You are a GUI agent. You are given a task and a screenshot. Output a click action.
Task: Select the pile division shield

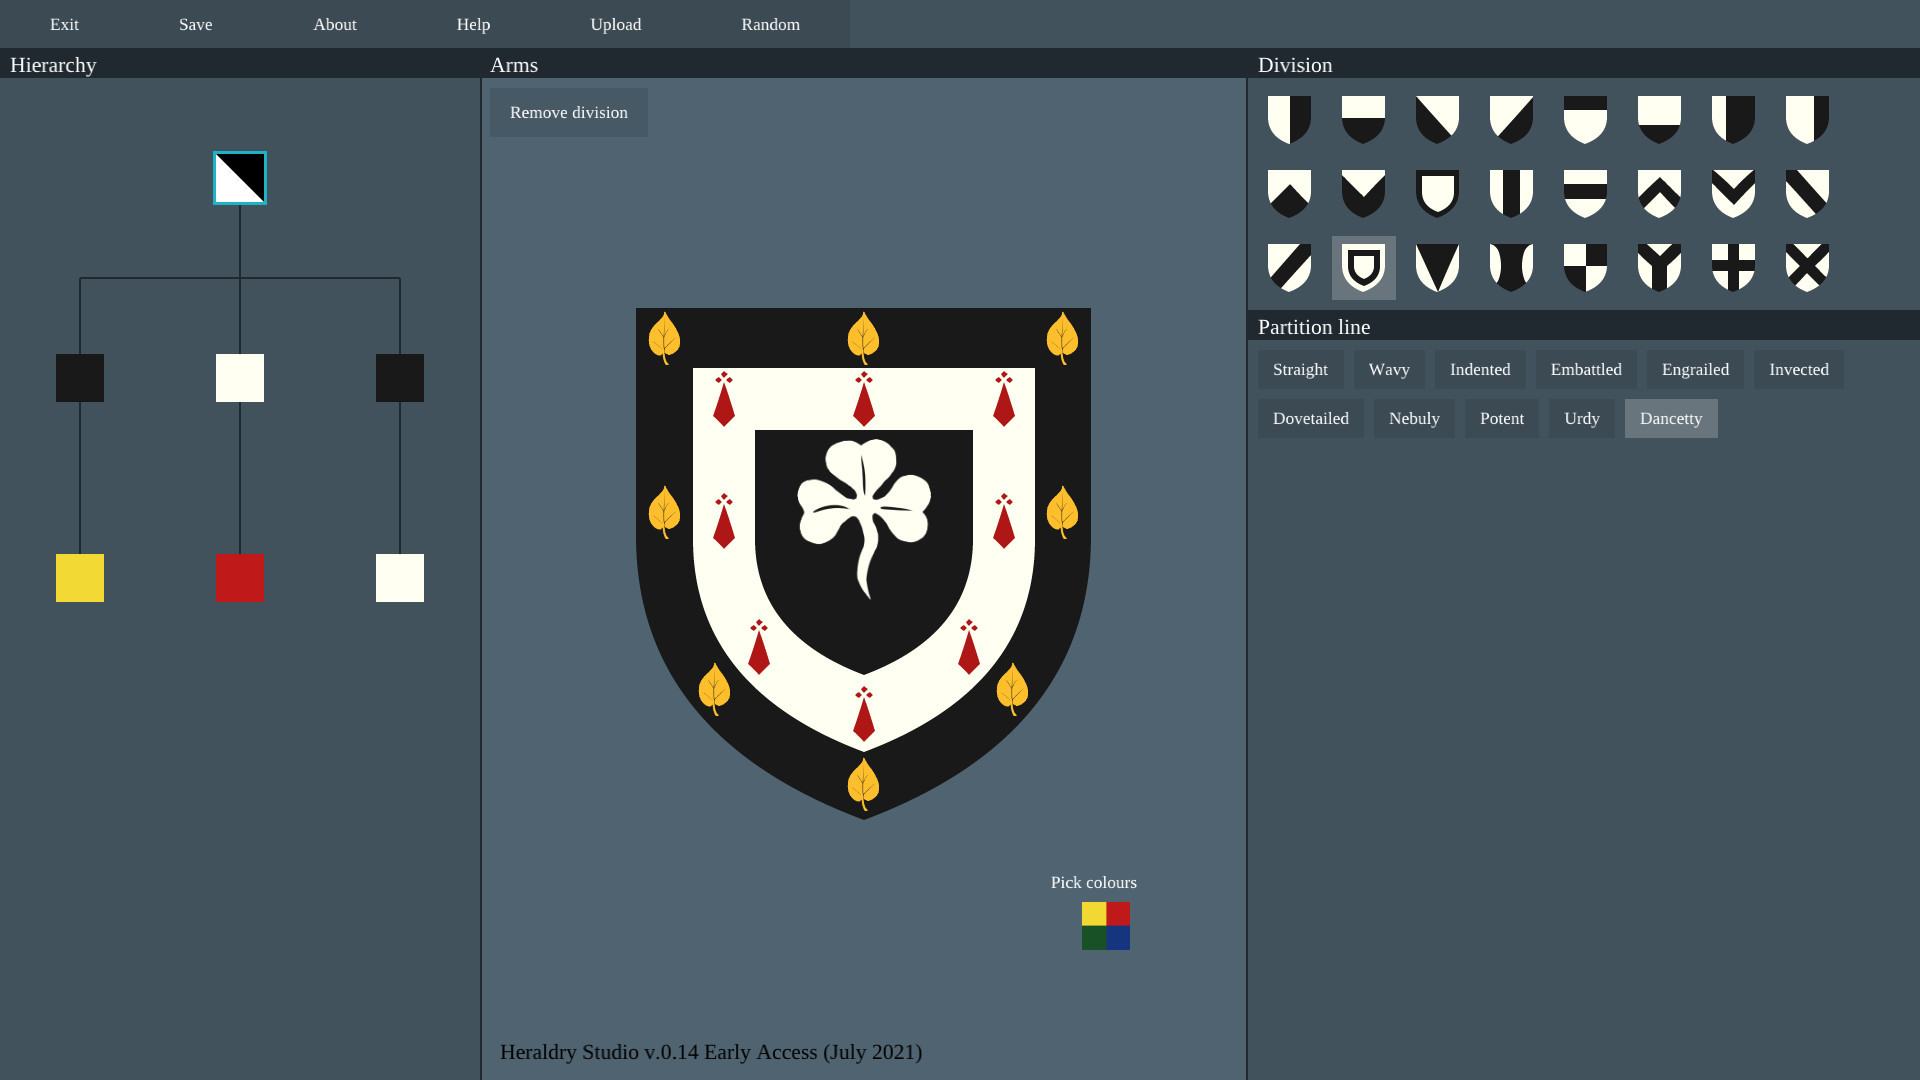click(1437, 265)
